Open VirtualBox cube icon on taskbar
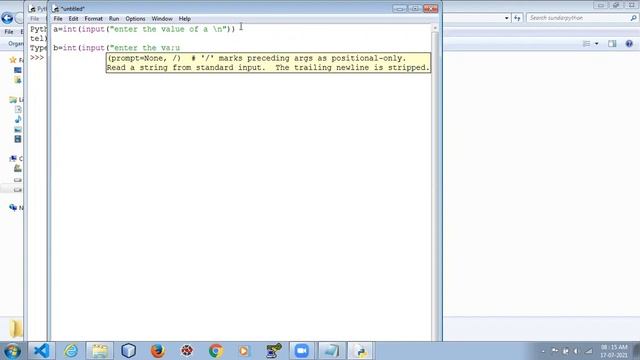 pyautogui.click(x=129, y=351)
